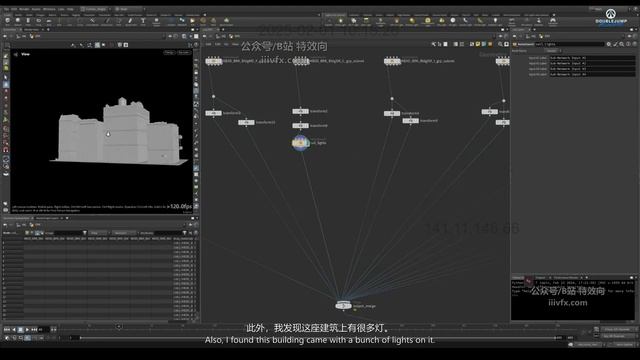
Task: Switch to the Lights and Cameras shelf tab
Action: [335, 15]
